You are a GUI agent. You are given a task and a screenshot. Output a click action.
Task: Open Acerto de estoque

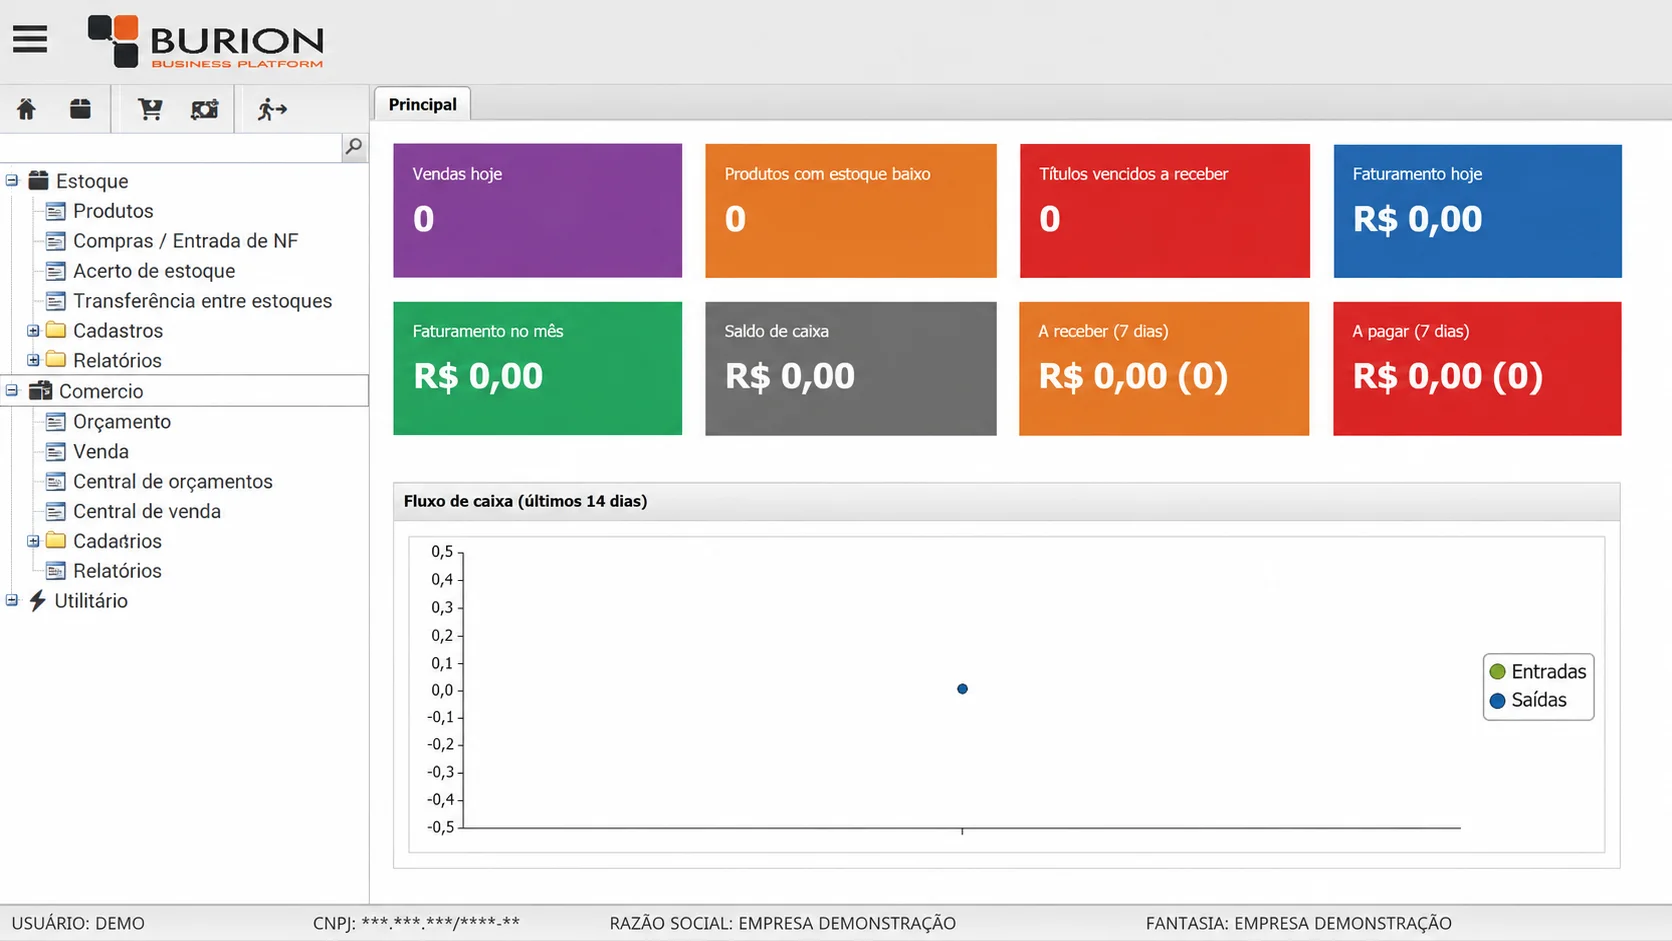[x=154, y=271]
